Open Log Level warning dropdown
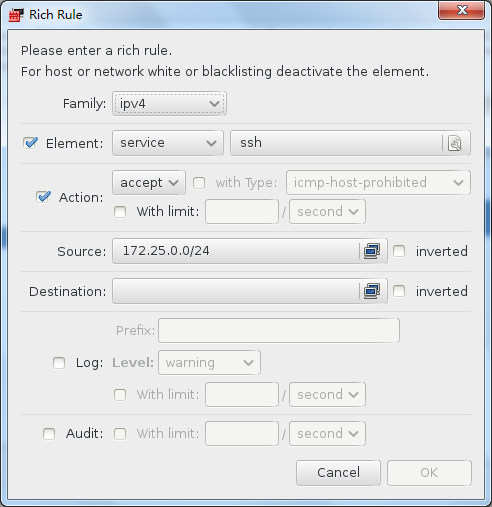 (x=209, y=363)
